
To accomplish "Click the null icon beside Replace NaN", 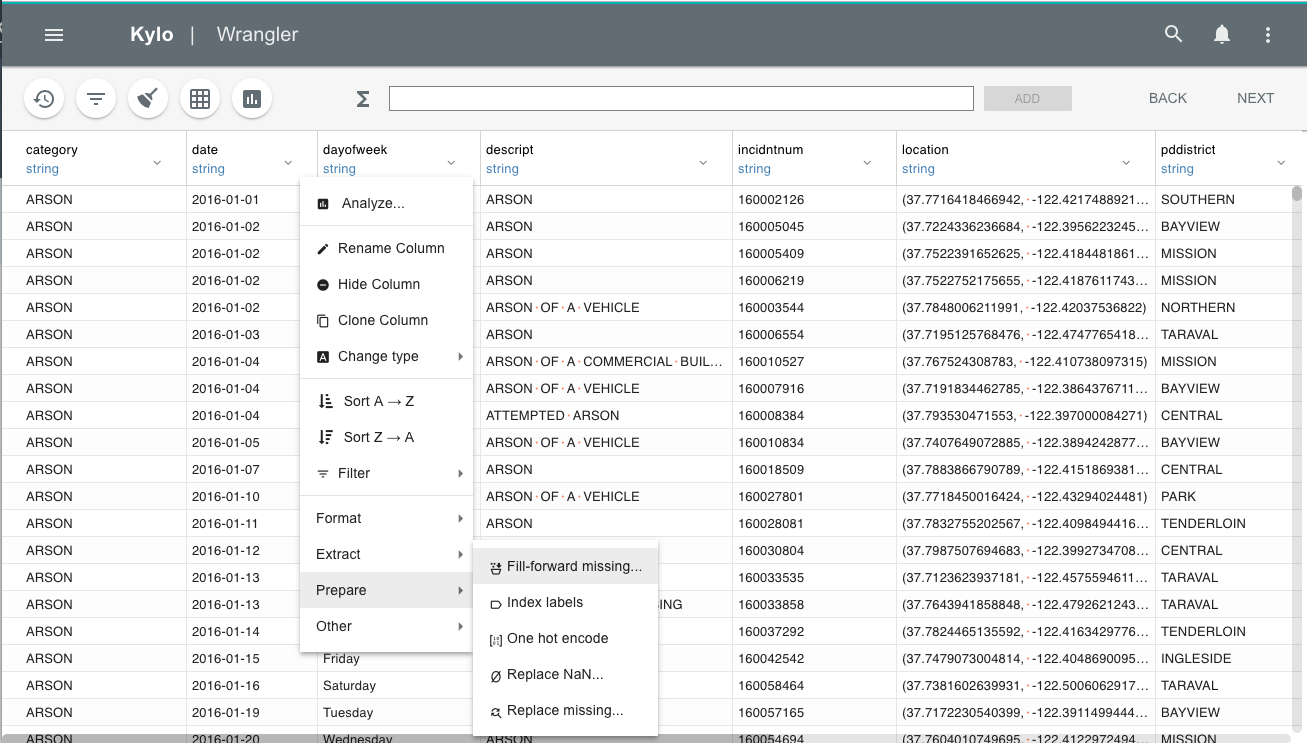I will (x=496, y=676).
